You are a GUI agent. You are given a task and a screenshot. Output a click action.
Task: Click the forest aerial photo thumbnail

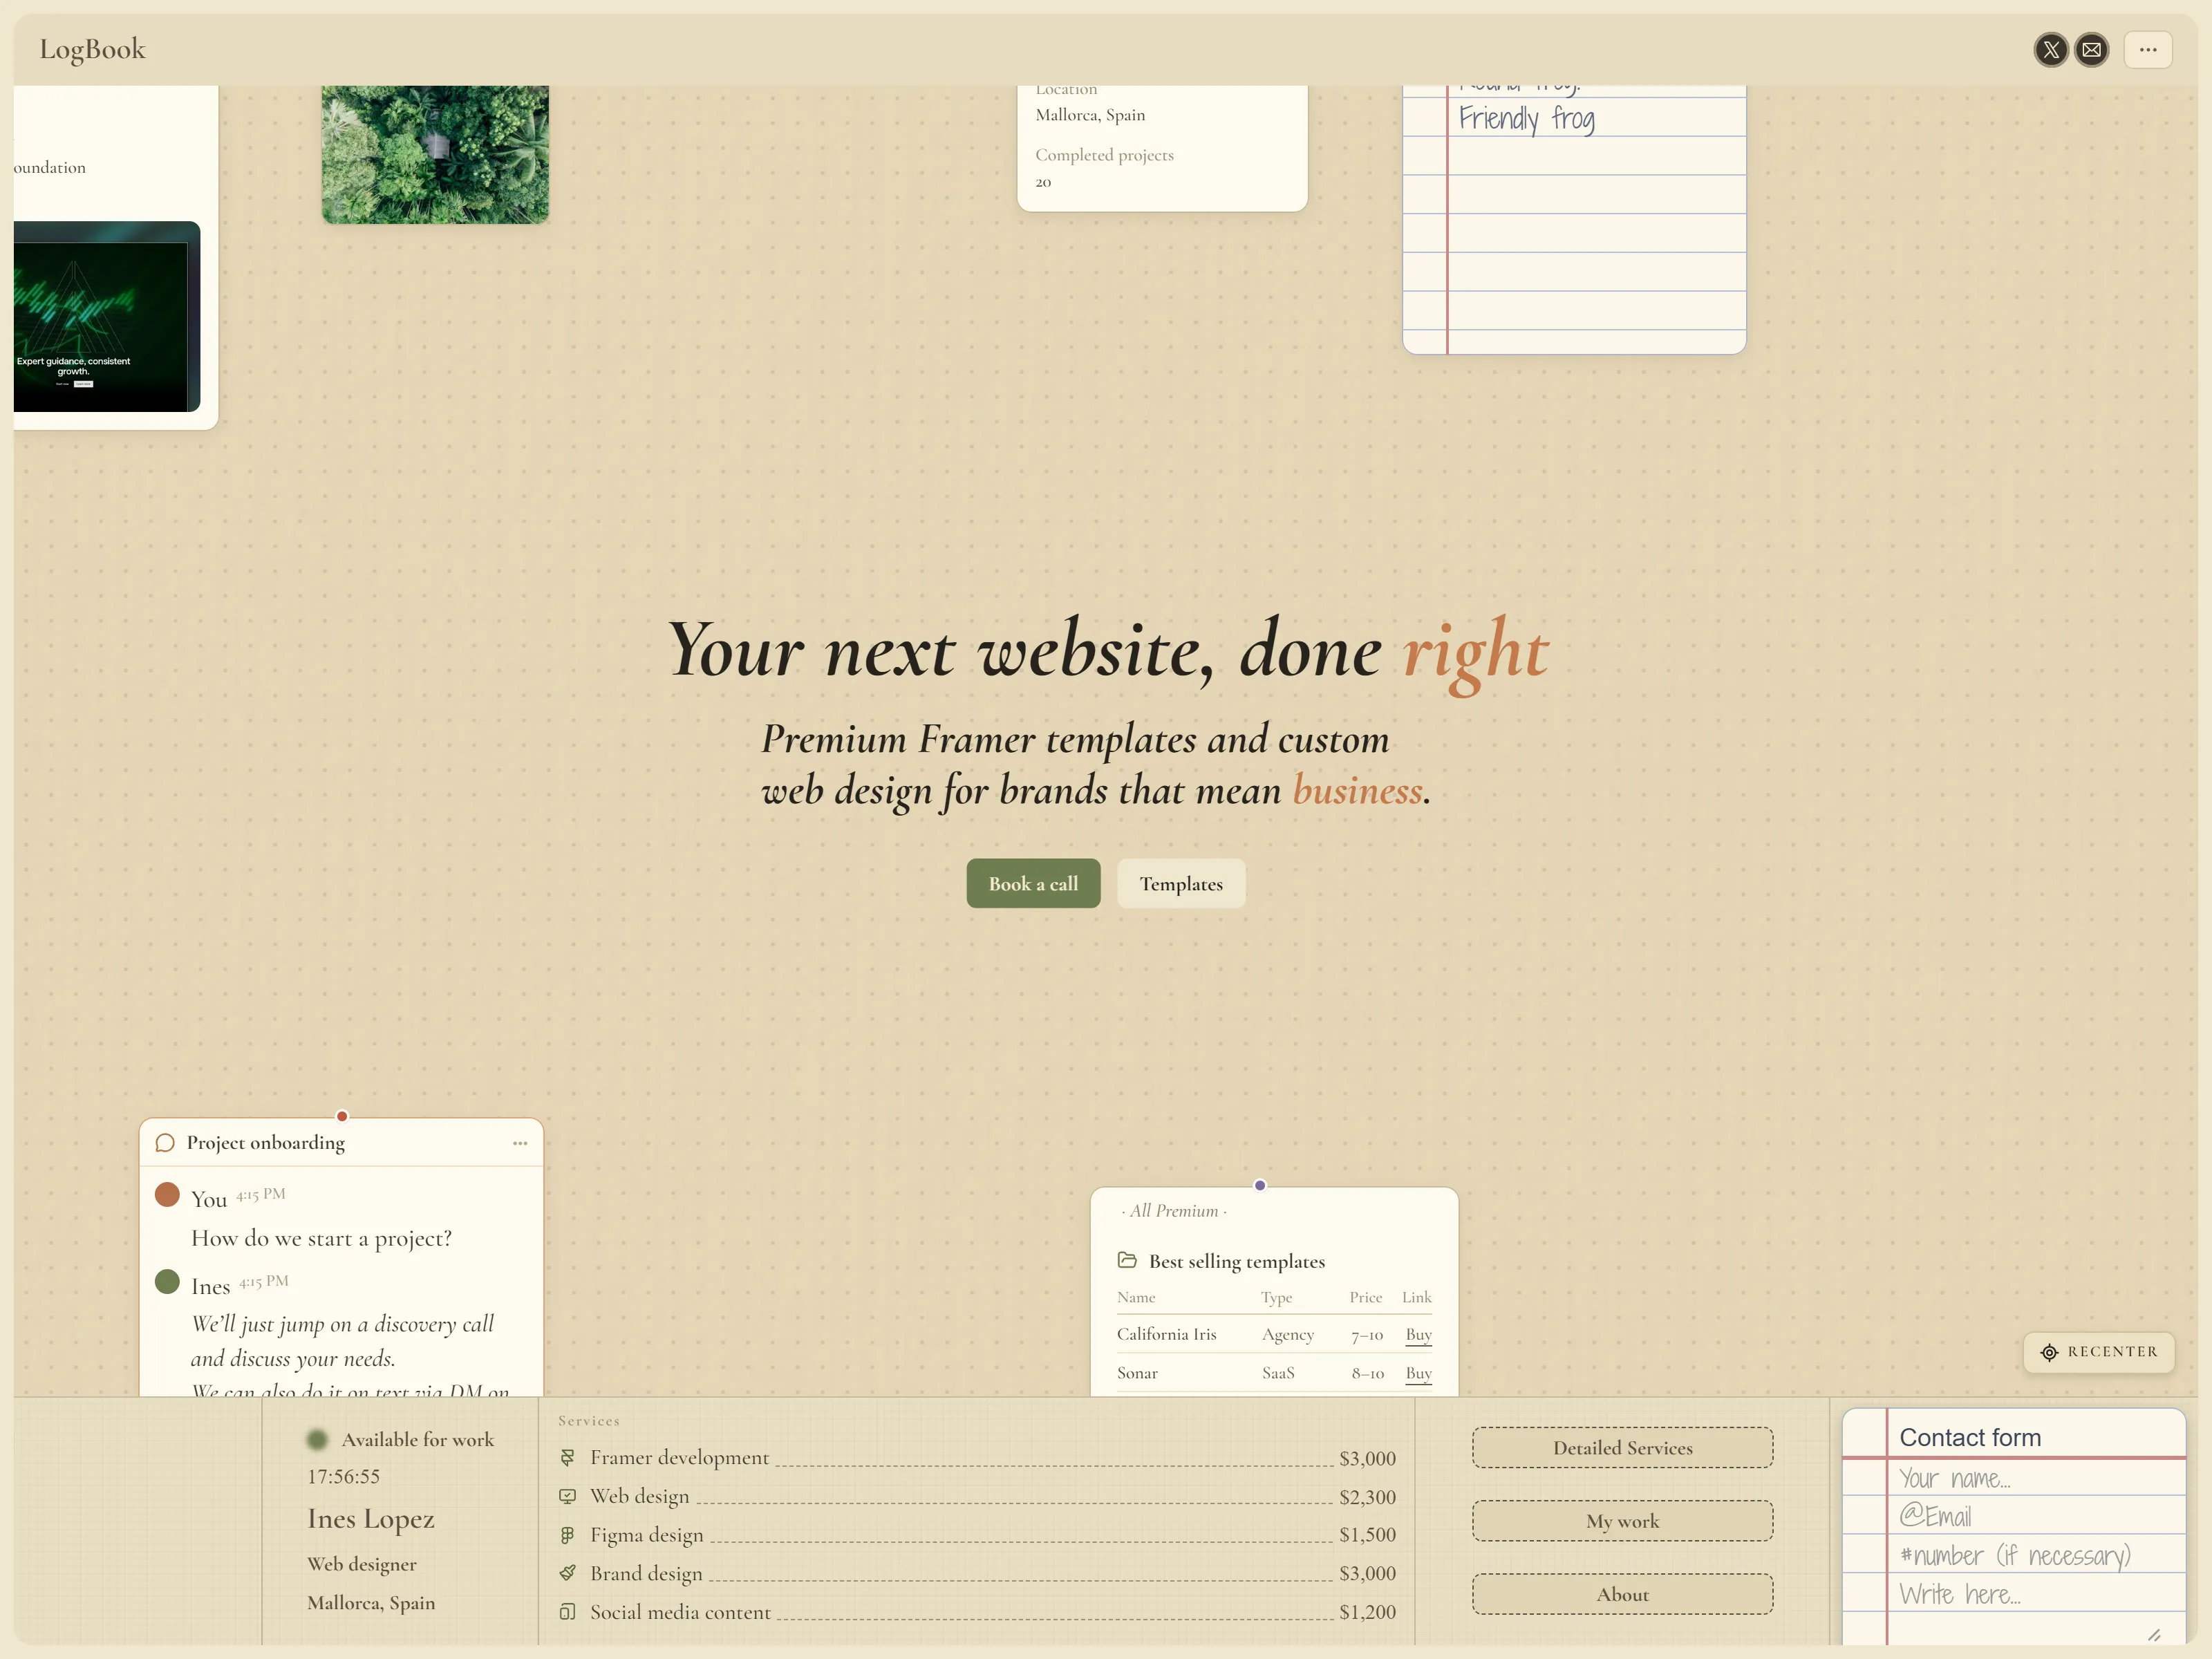pos(435,154)
